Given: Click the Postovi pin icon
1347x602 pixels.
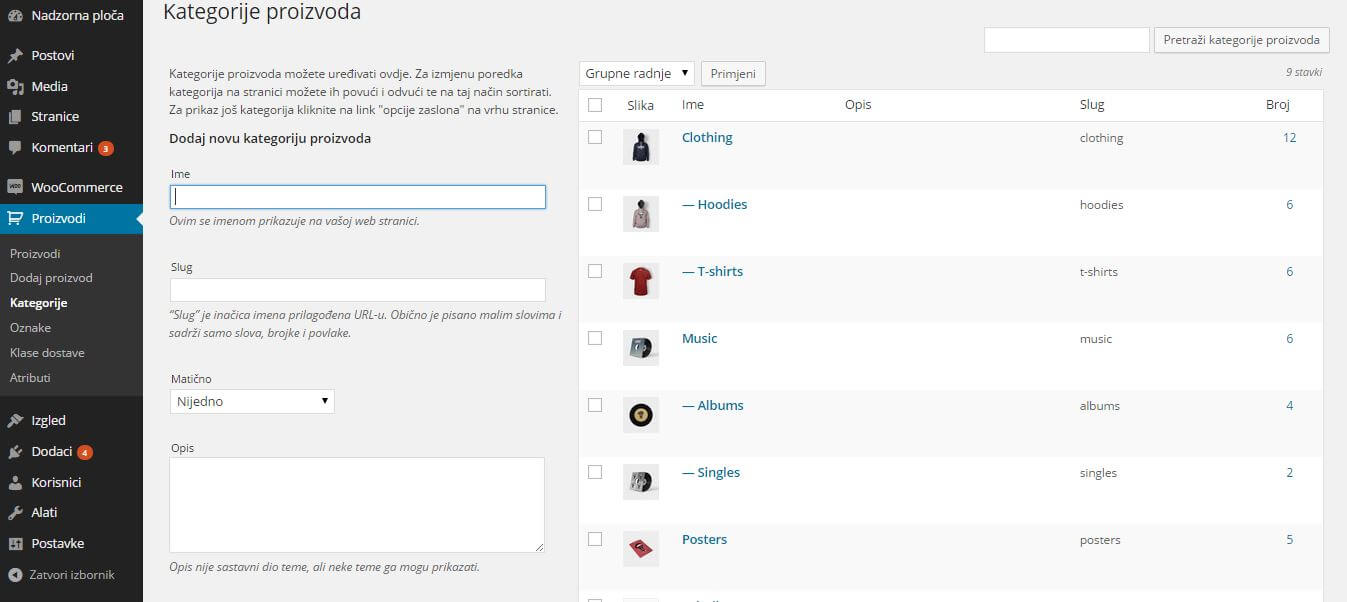Looking at the screenshot, I should click(x=15, y=56).
